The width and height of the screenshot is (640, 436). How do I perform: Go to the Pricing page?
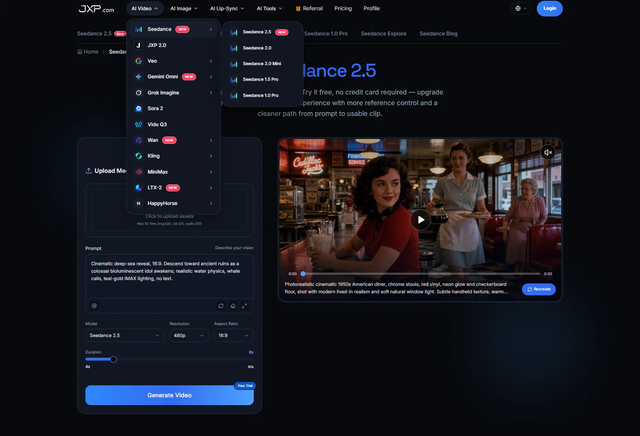(343, 9)
